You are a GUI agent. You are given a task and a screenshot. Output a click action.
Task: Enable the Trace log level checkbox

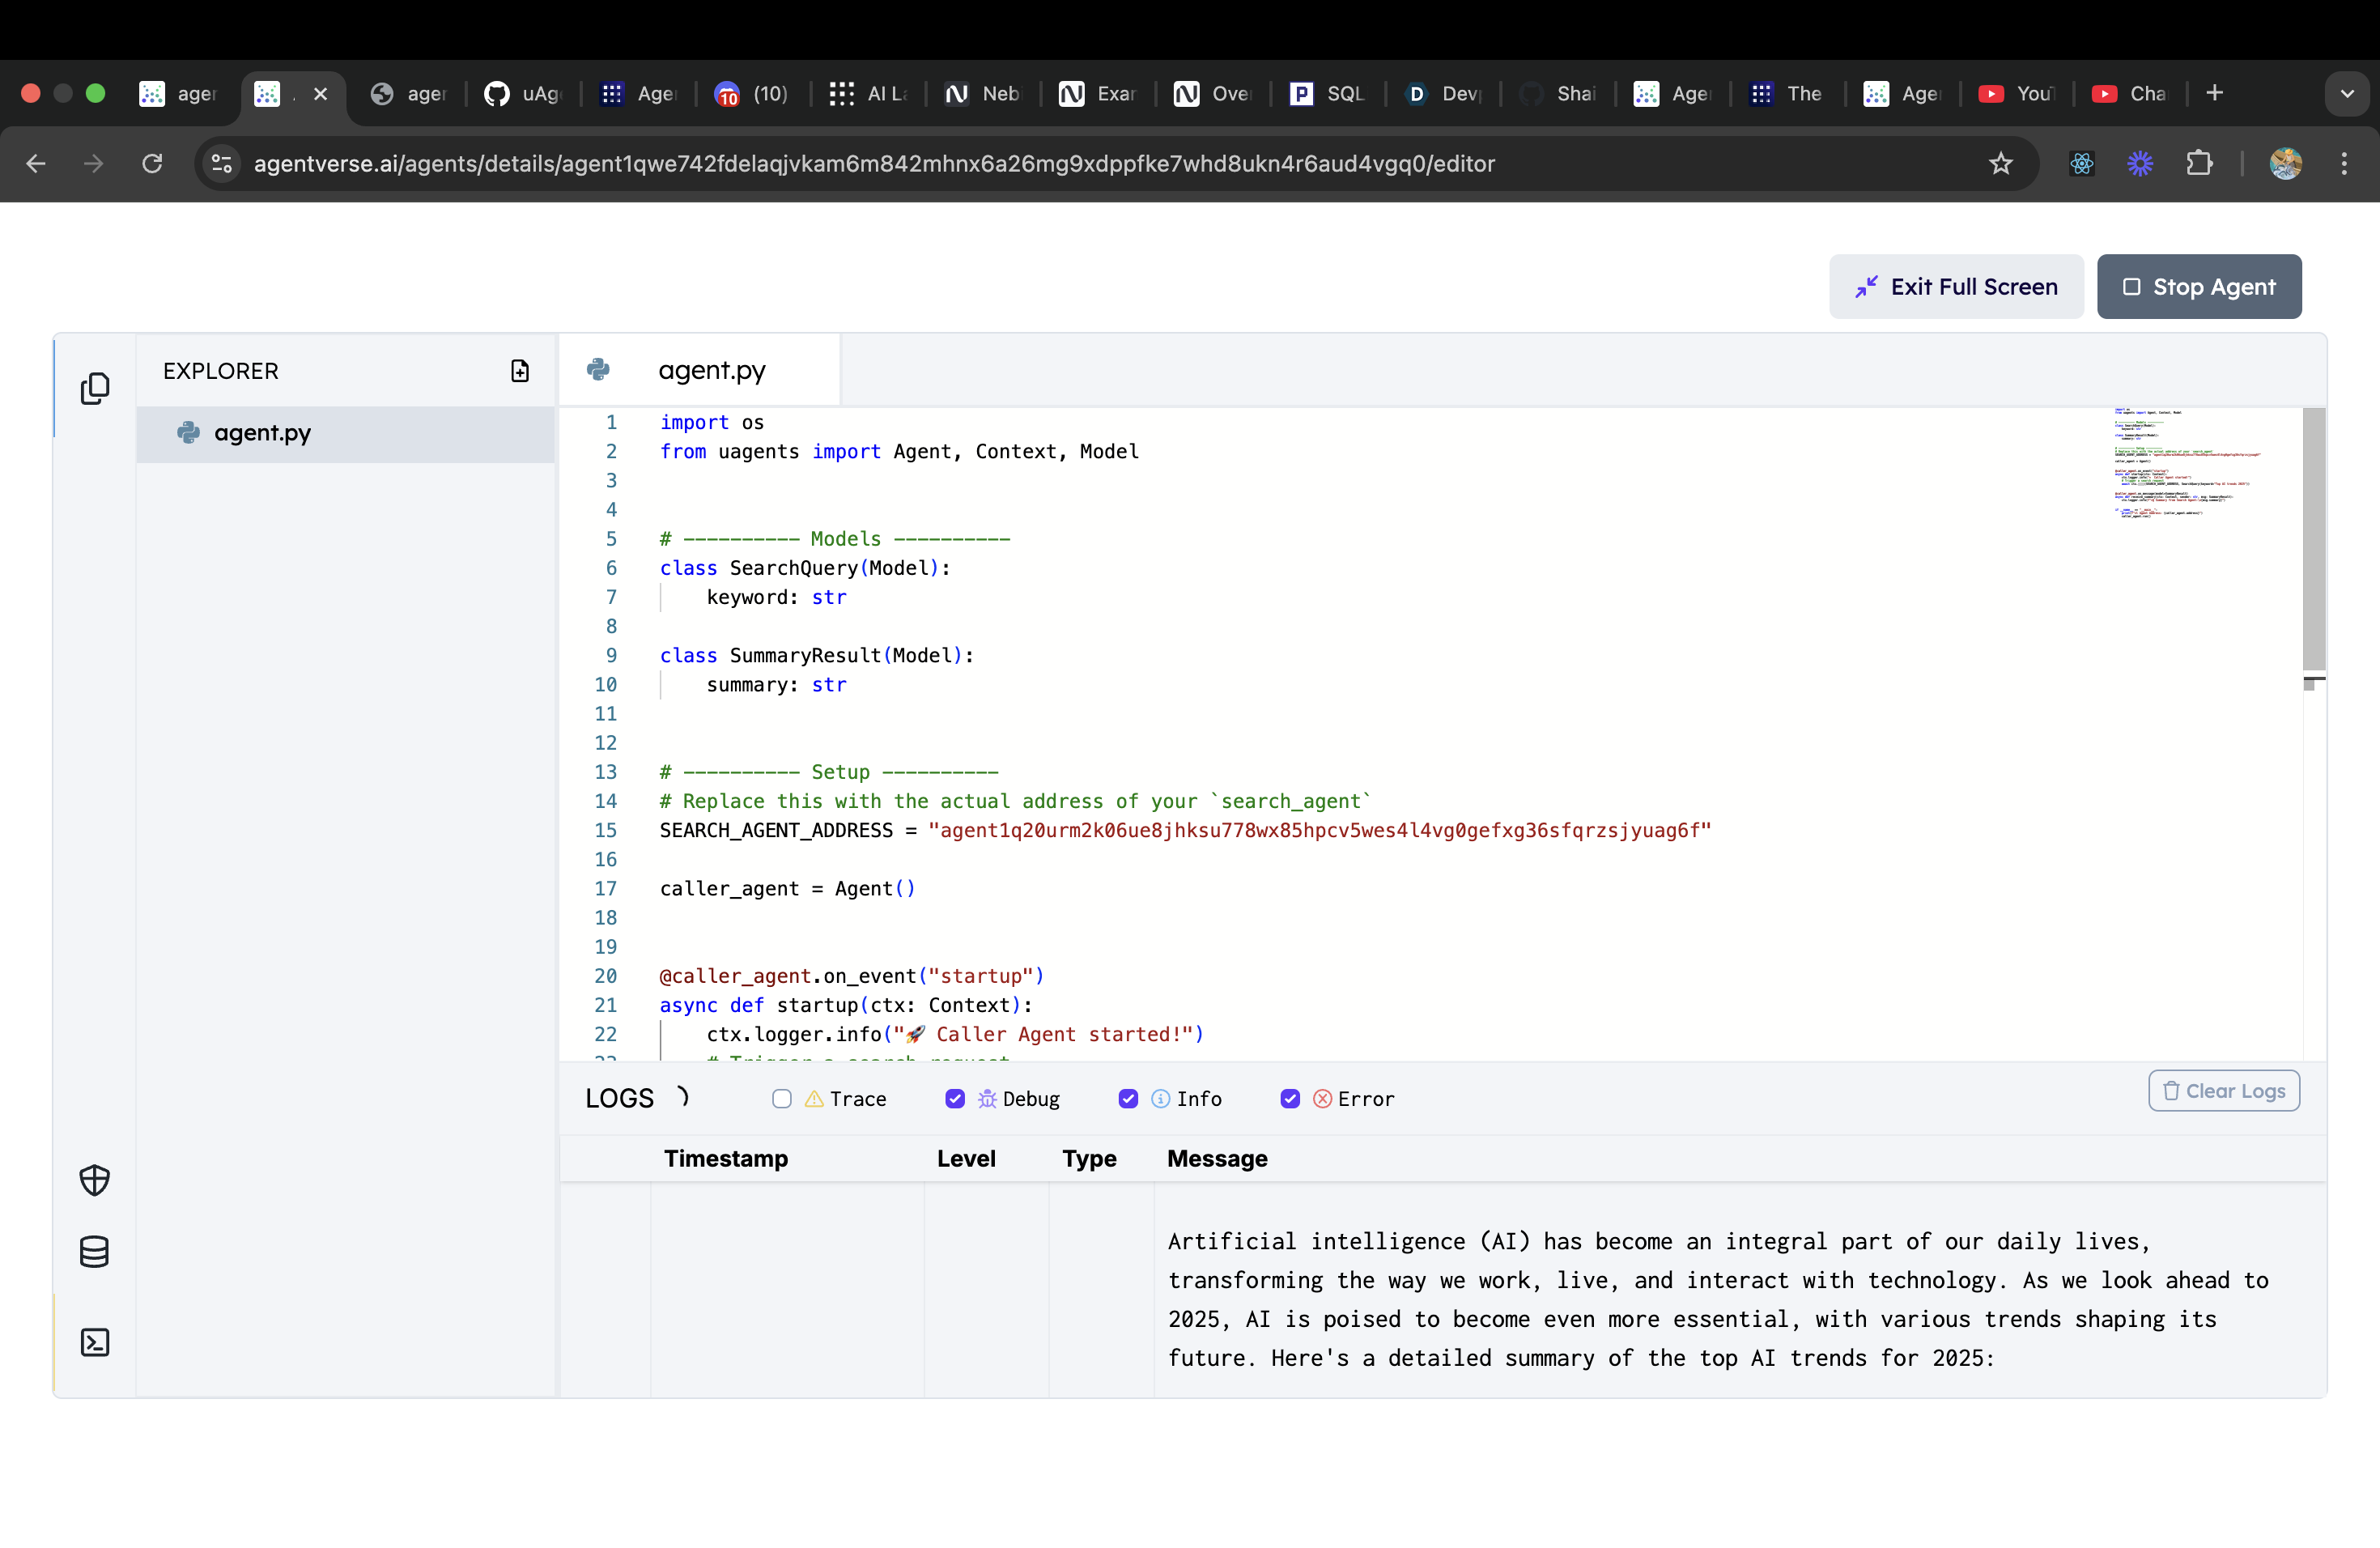coord(782,1099)
